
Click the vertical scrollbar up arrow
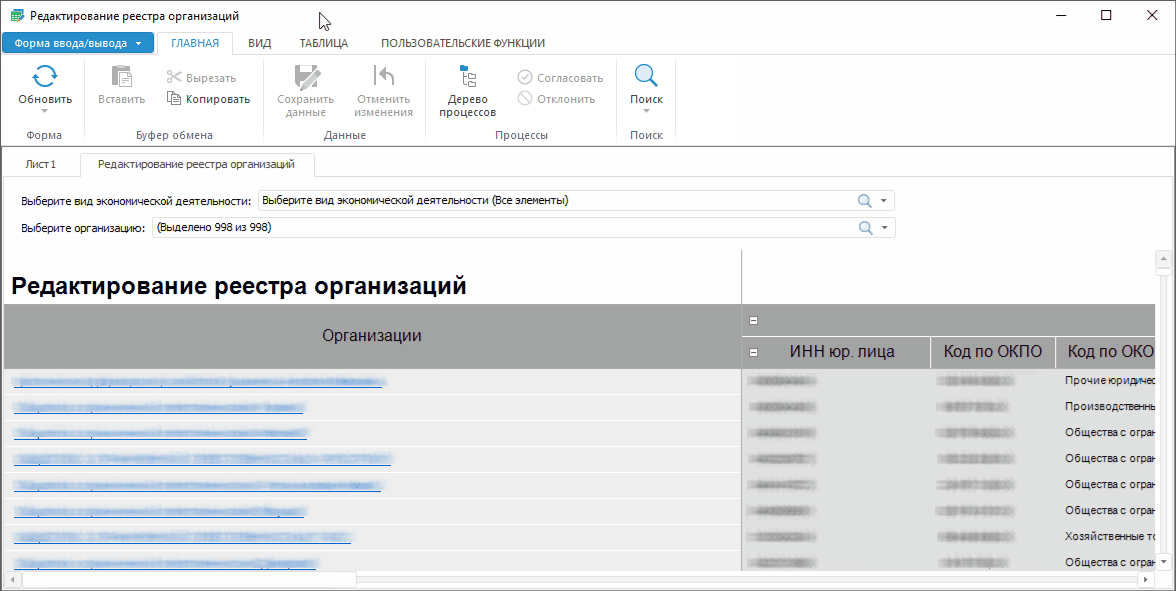tap(1163, 259)
